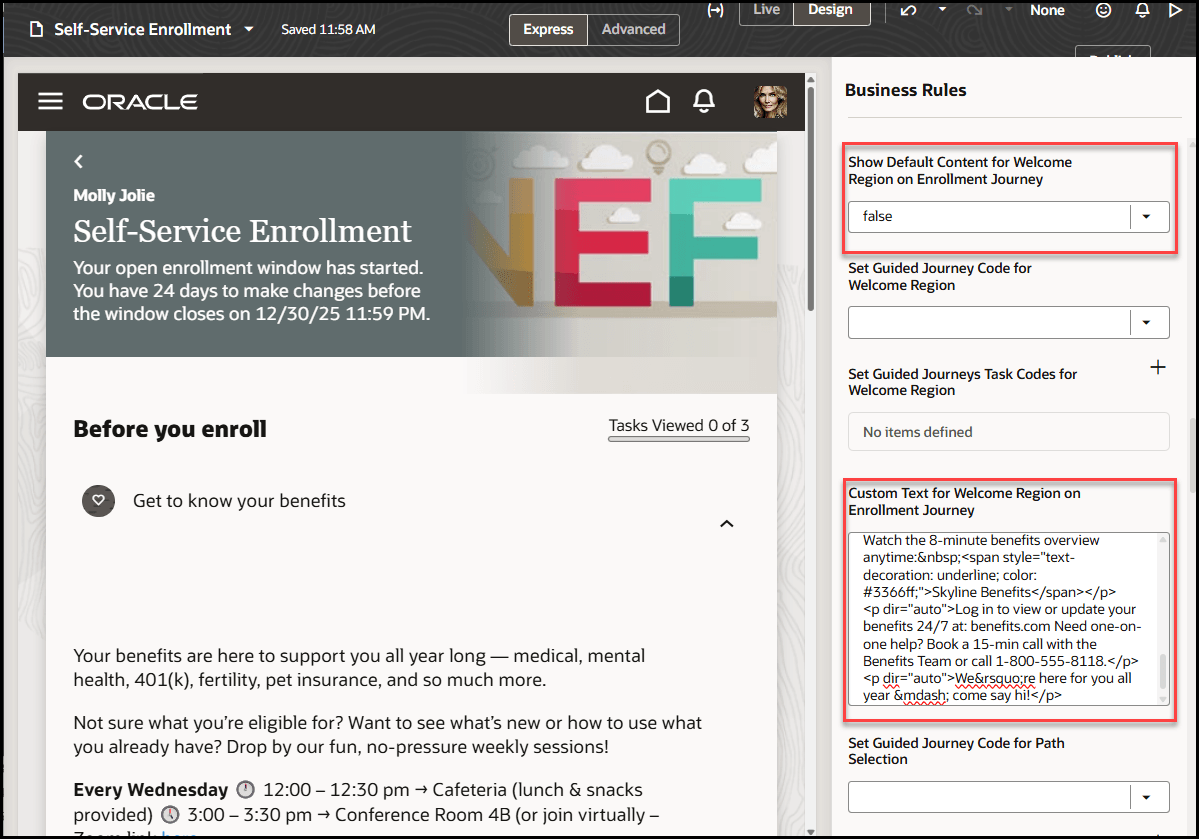Click the Home icon in the Oracle banner
The image size is (1199, 839).
click(658, 101)
